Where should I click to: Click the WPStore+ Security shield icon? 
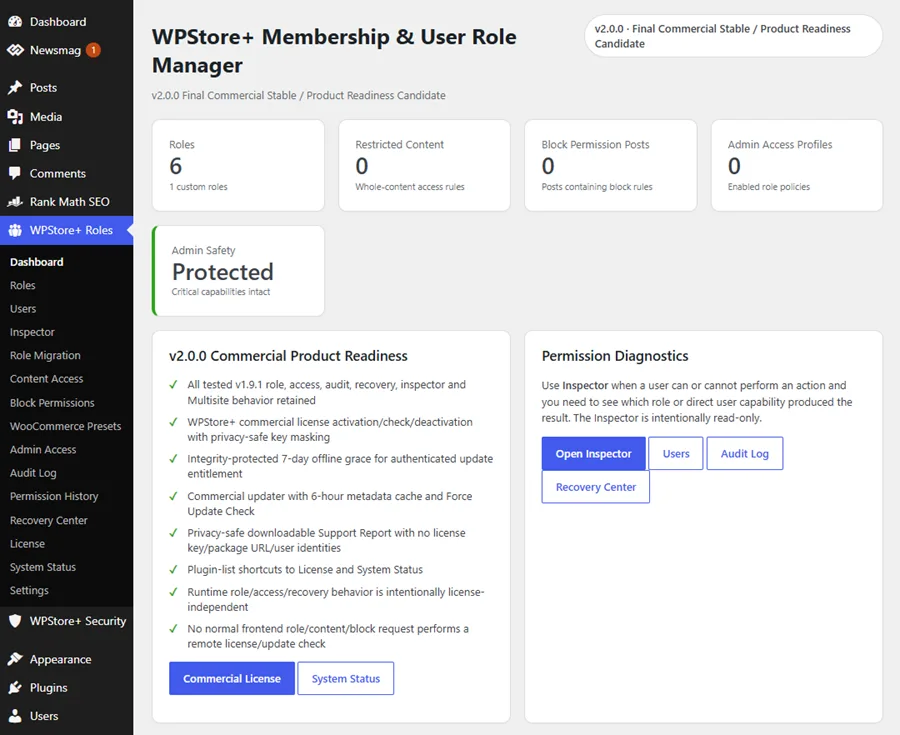point(15,621)
